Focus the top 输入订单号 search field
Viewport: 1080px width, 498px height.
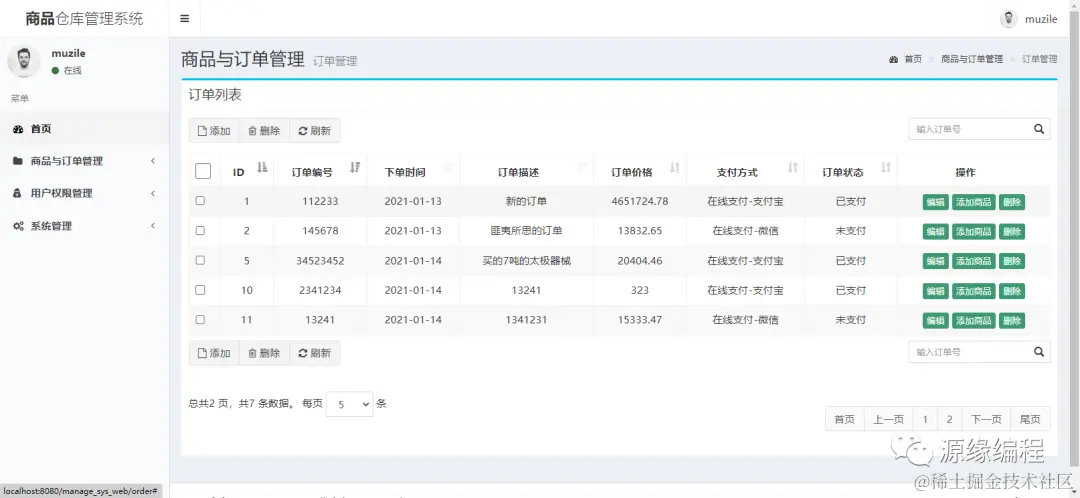[968, 129]
